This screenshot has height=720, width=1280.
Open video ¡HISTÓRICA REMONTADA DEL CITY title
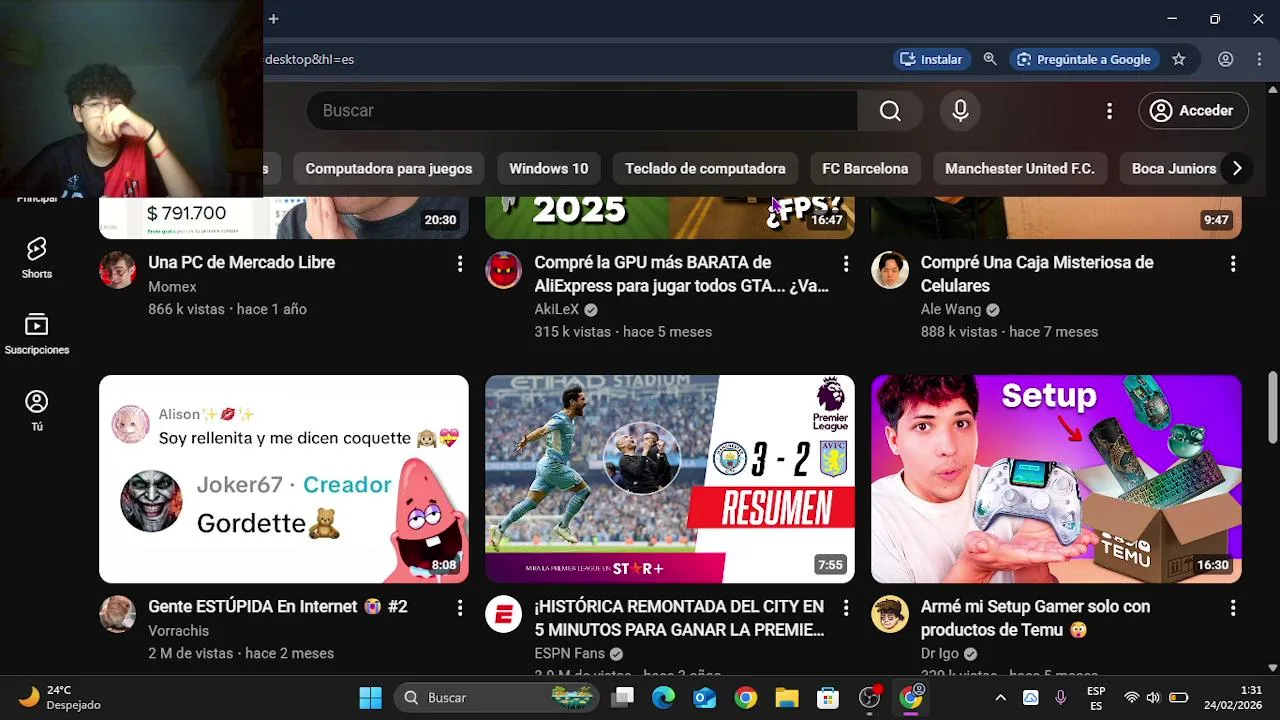679,618
